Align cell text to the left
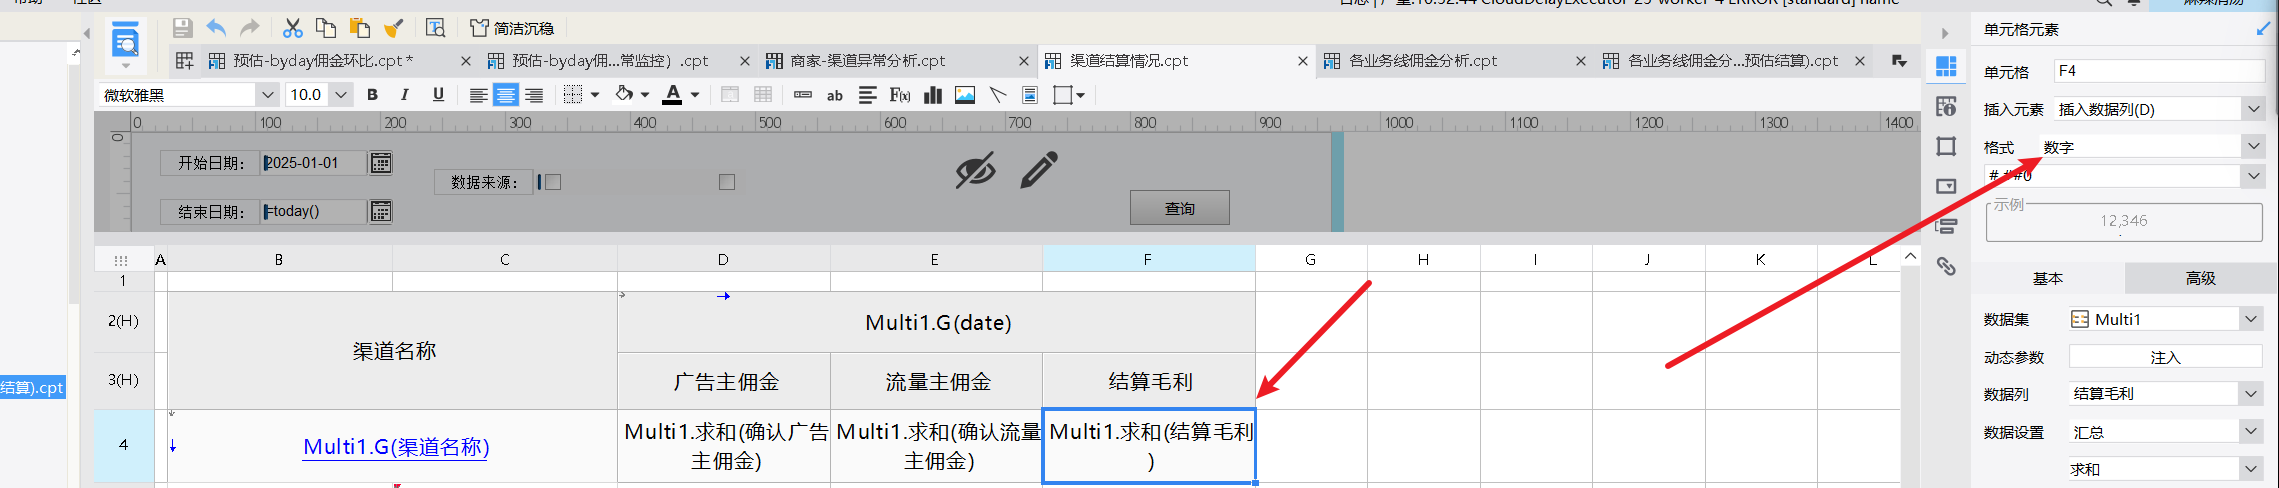This screenshot has height=488, width=2279. pyautogui.click(x=479, y=95)
